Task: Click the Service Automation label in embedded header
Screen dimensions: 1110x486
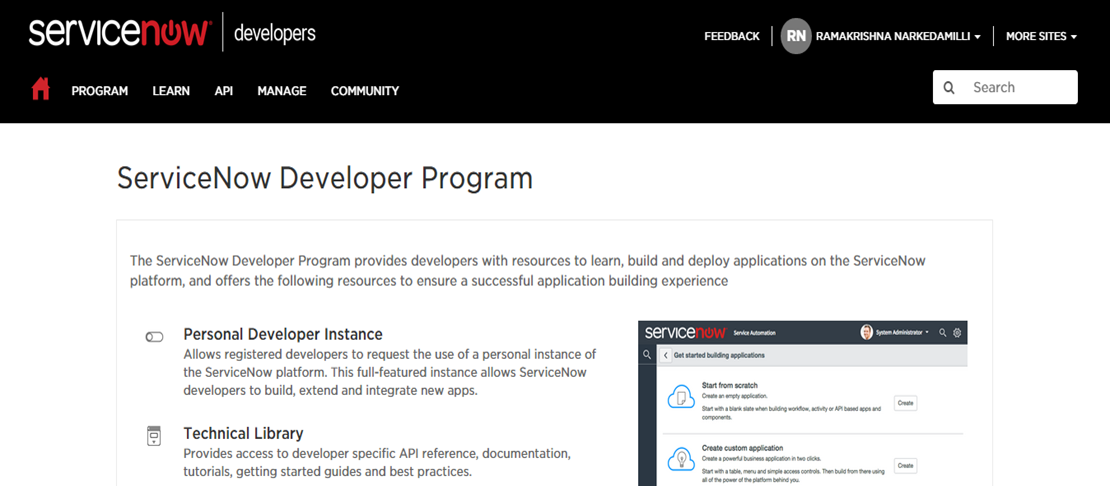Action: coord(755,332)
